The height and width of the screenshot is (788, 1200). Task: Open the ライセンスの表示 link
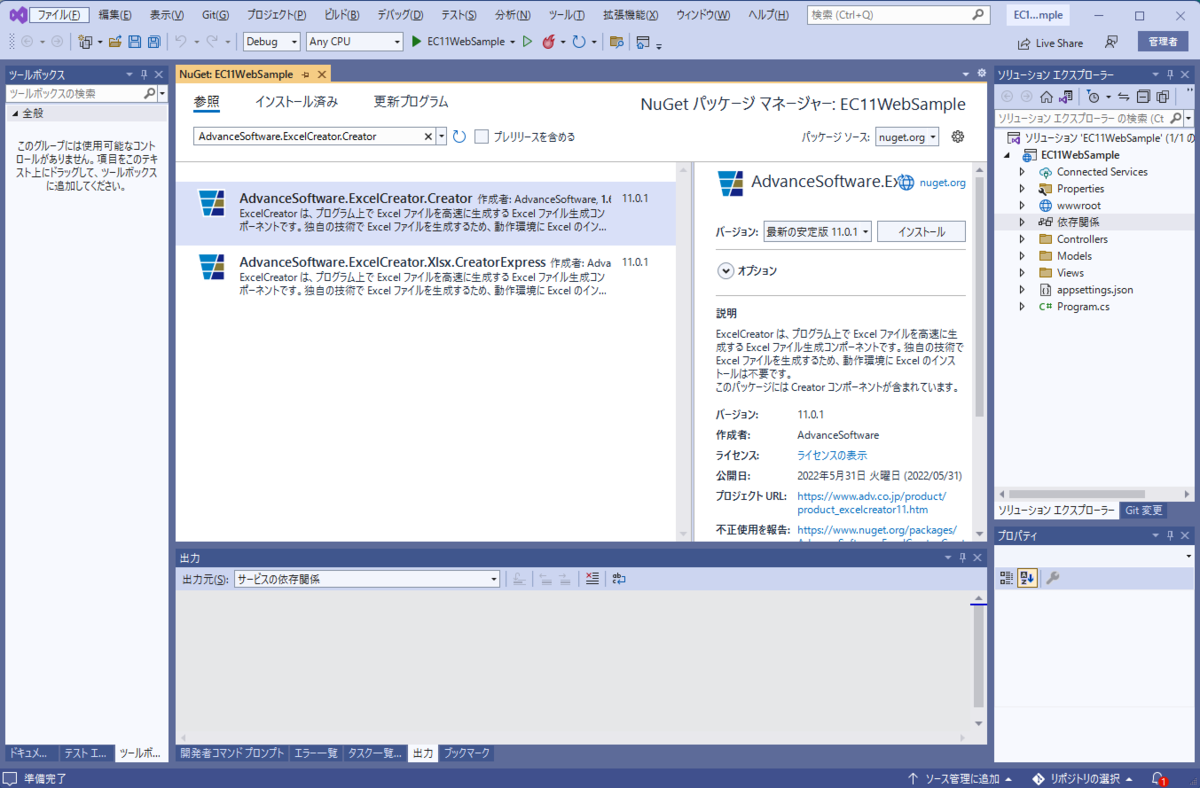pyautogui.click(x=832, y=455)
